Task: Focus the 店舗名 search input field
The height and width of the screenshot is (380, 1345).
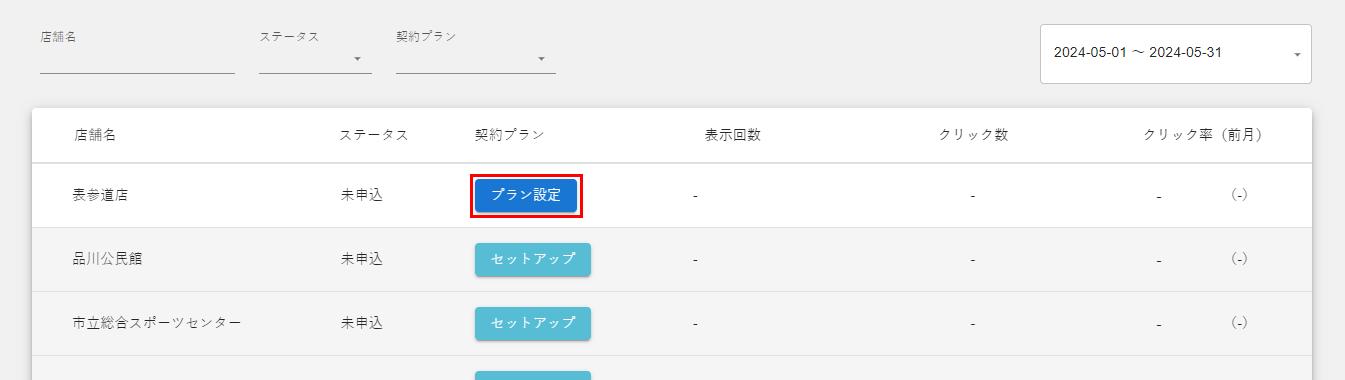Action: [x=137, y=58]
